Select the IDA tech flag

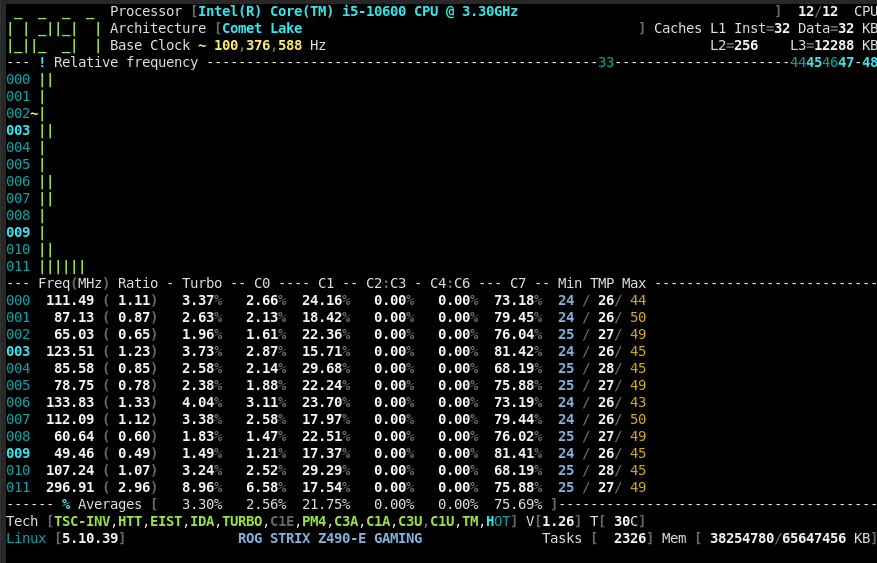point(202,521)
